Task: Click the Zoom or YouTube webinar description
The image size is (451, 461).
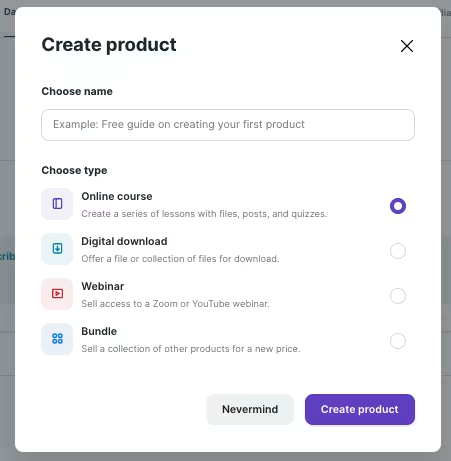Action: click(175, 304)
